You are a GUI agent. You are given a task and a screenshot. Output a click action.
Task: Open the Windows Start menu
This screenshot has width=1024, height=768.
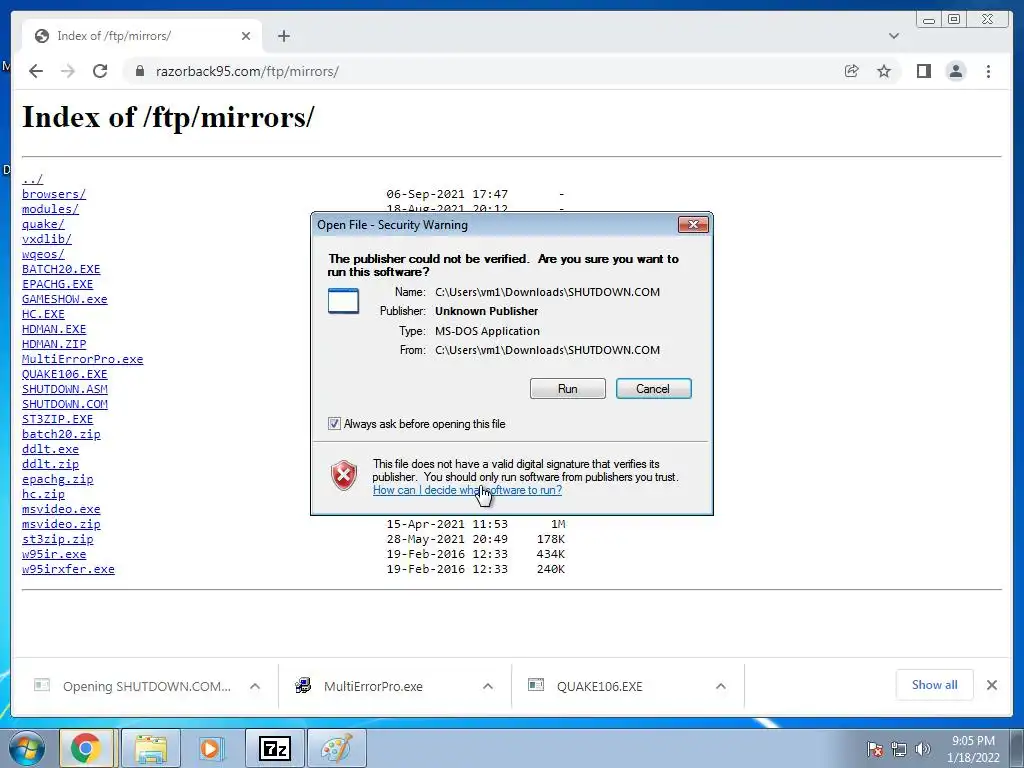tap(26, 748)
